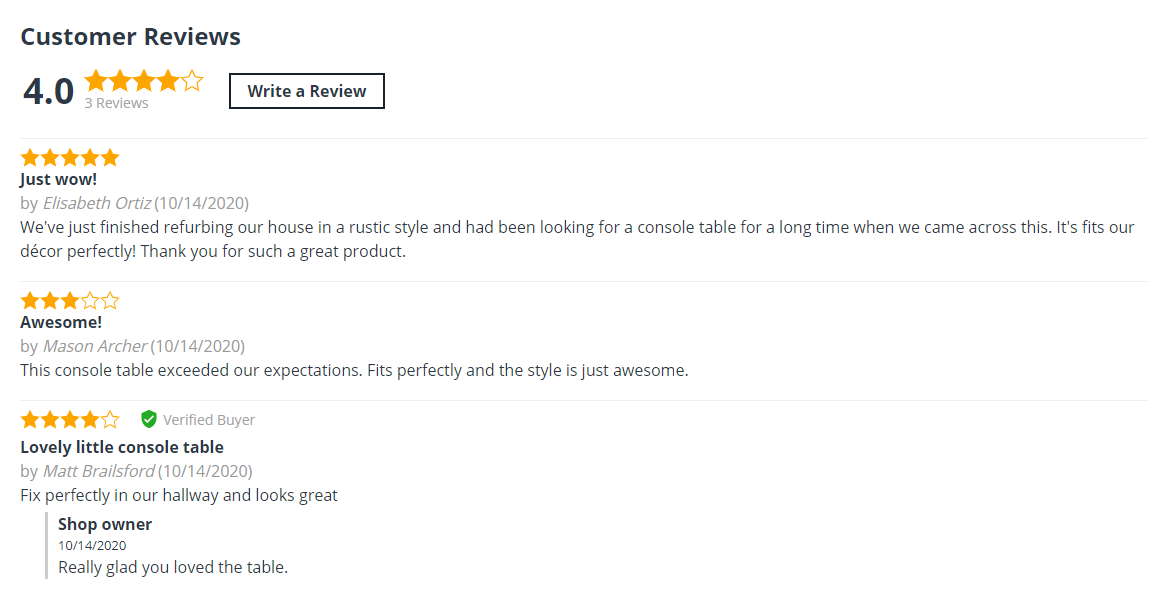The height and width of the screenshot is (611, 1172).
Task: Click the Shop owner reply heading
Action: click(105, 524)
